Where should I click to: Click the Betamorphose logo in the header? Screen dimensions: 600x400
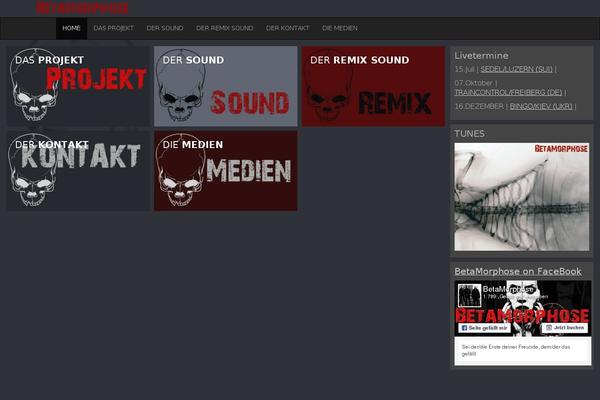point(82,8)
